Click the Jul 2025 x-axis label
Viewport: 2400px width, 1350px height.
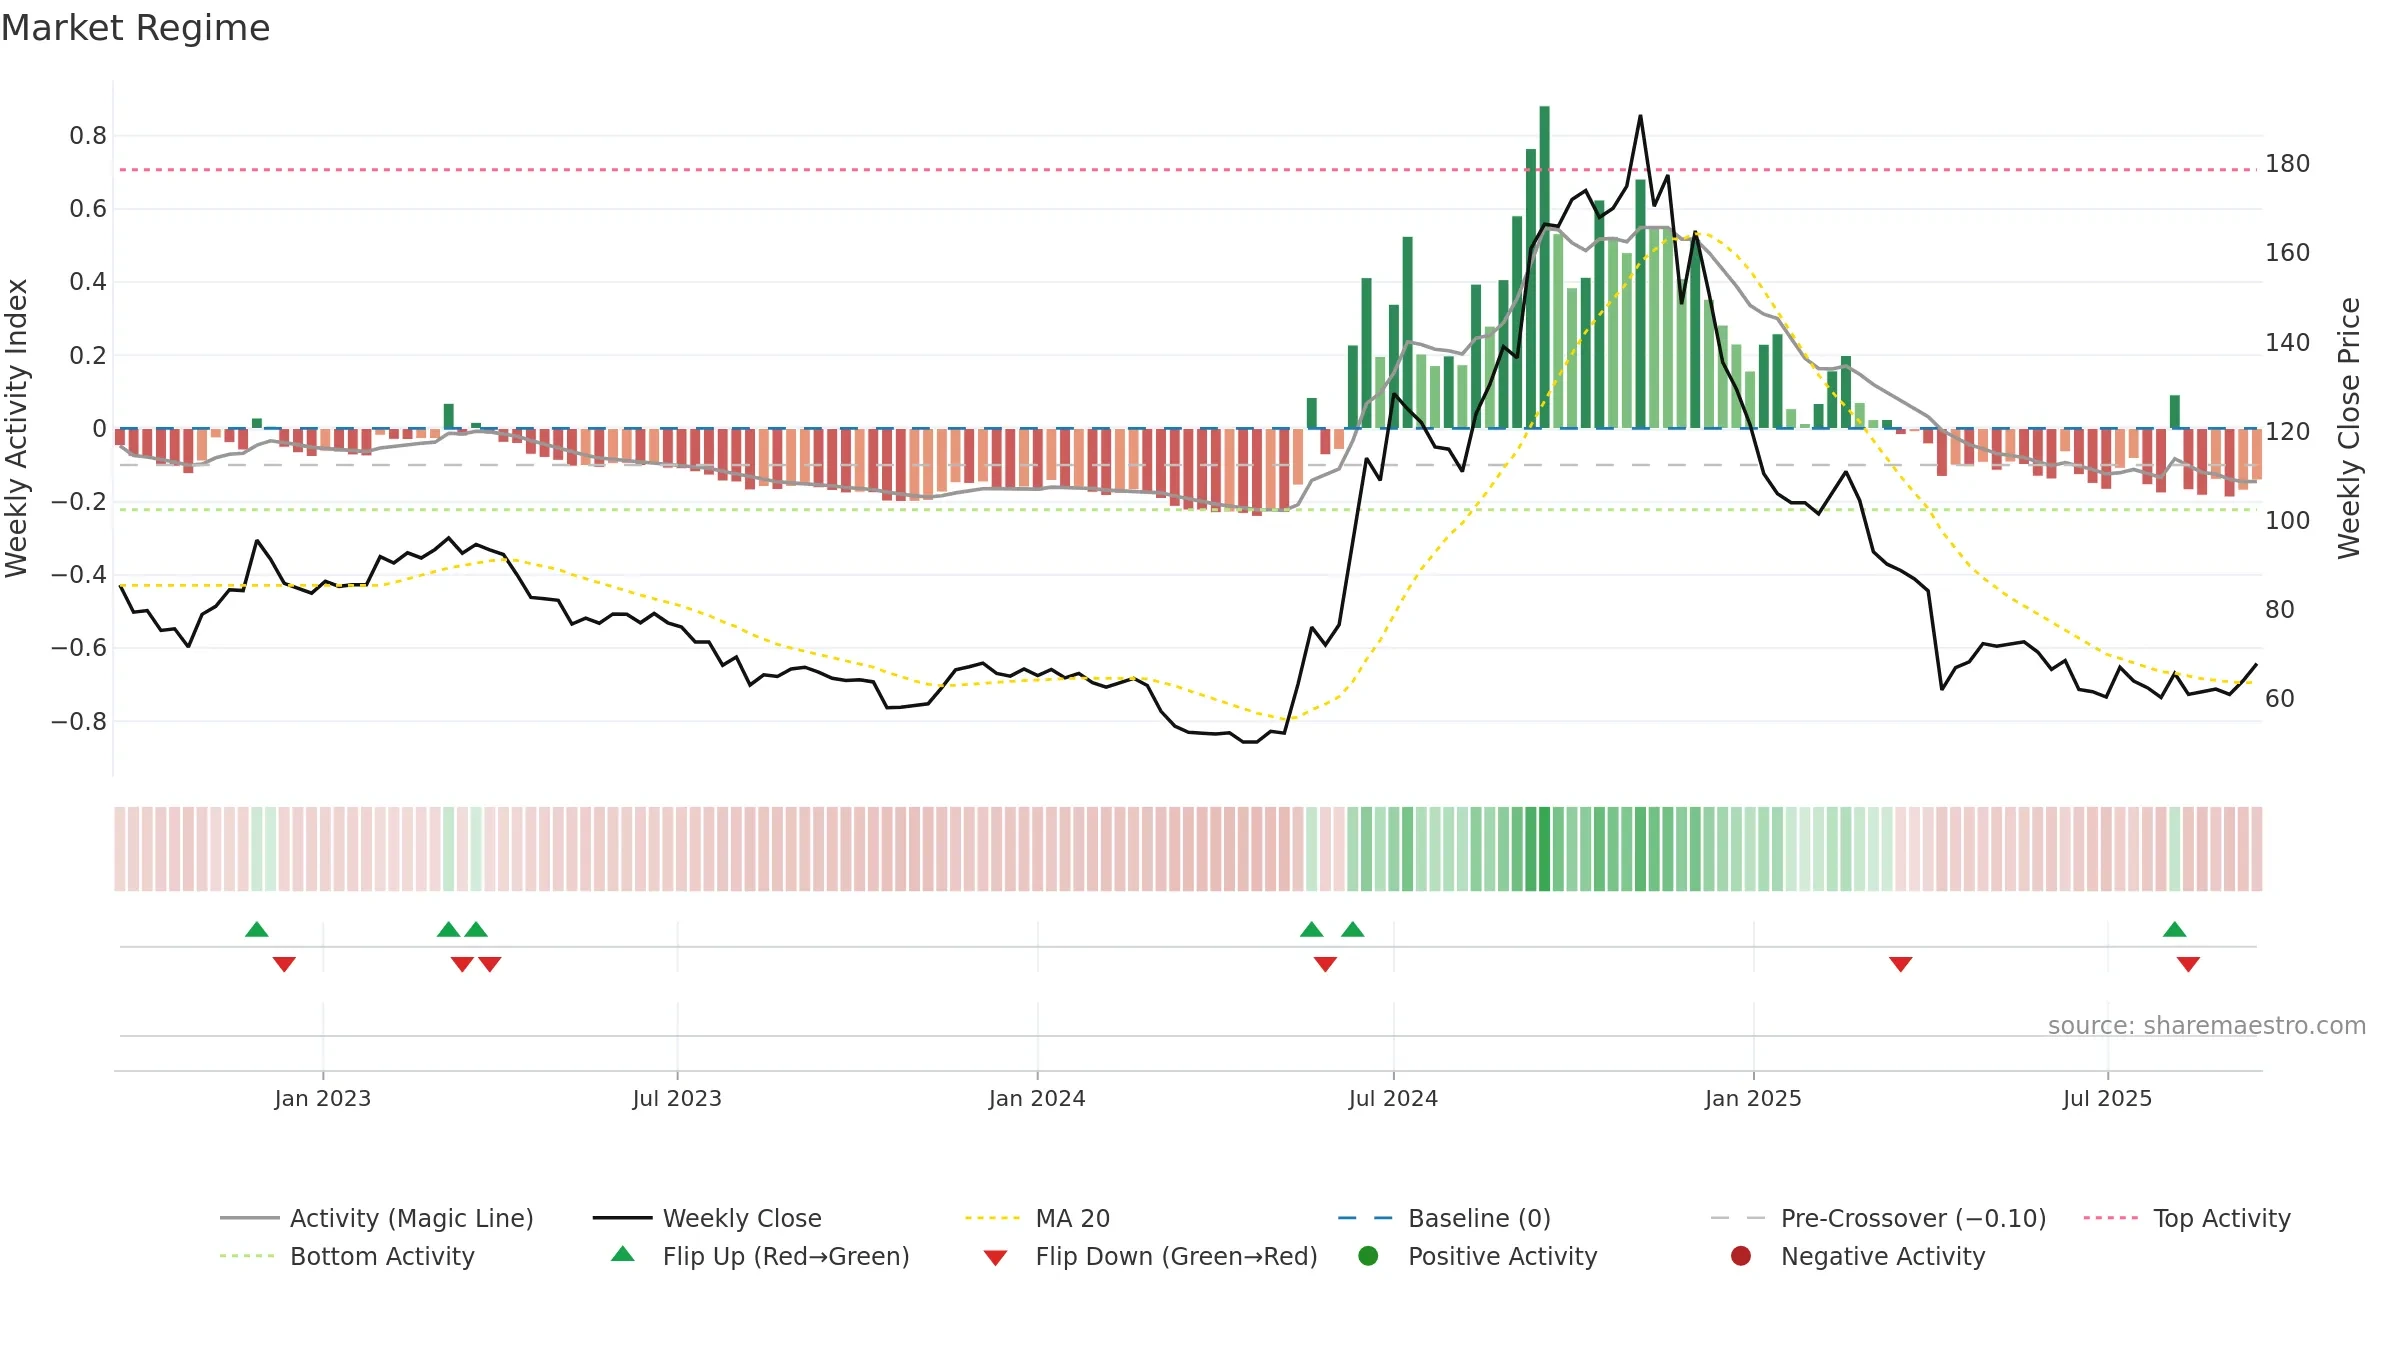pyautogui.click(x=2107, y=1098)
